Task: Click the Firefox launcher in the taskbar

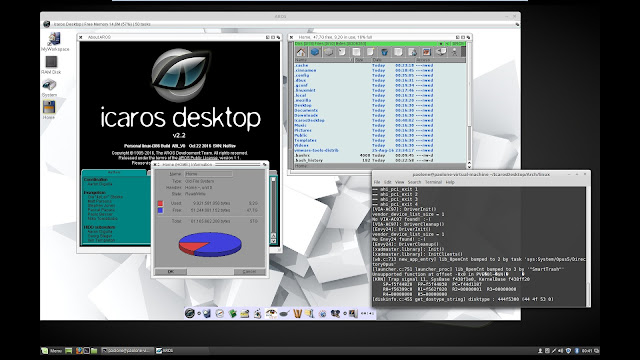Action: point(80,351)
